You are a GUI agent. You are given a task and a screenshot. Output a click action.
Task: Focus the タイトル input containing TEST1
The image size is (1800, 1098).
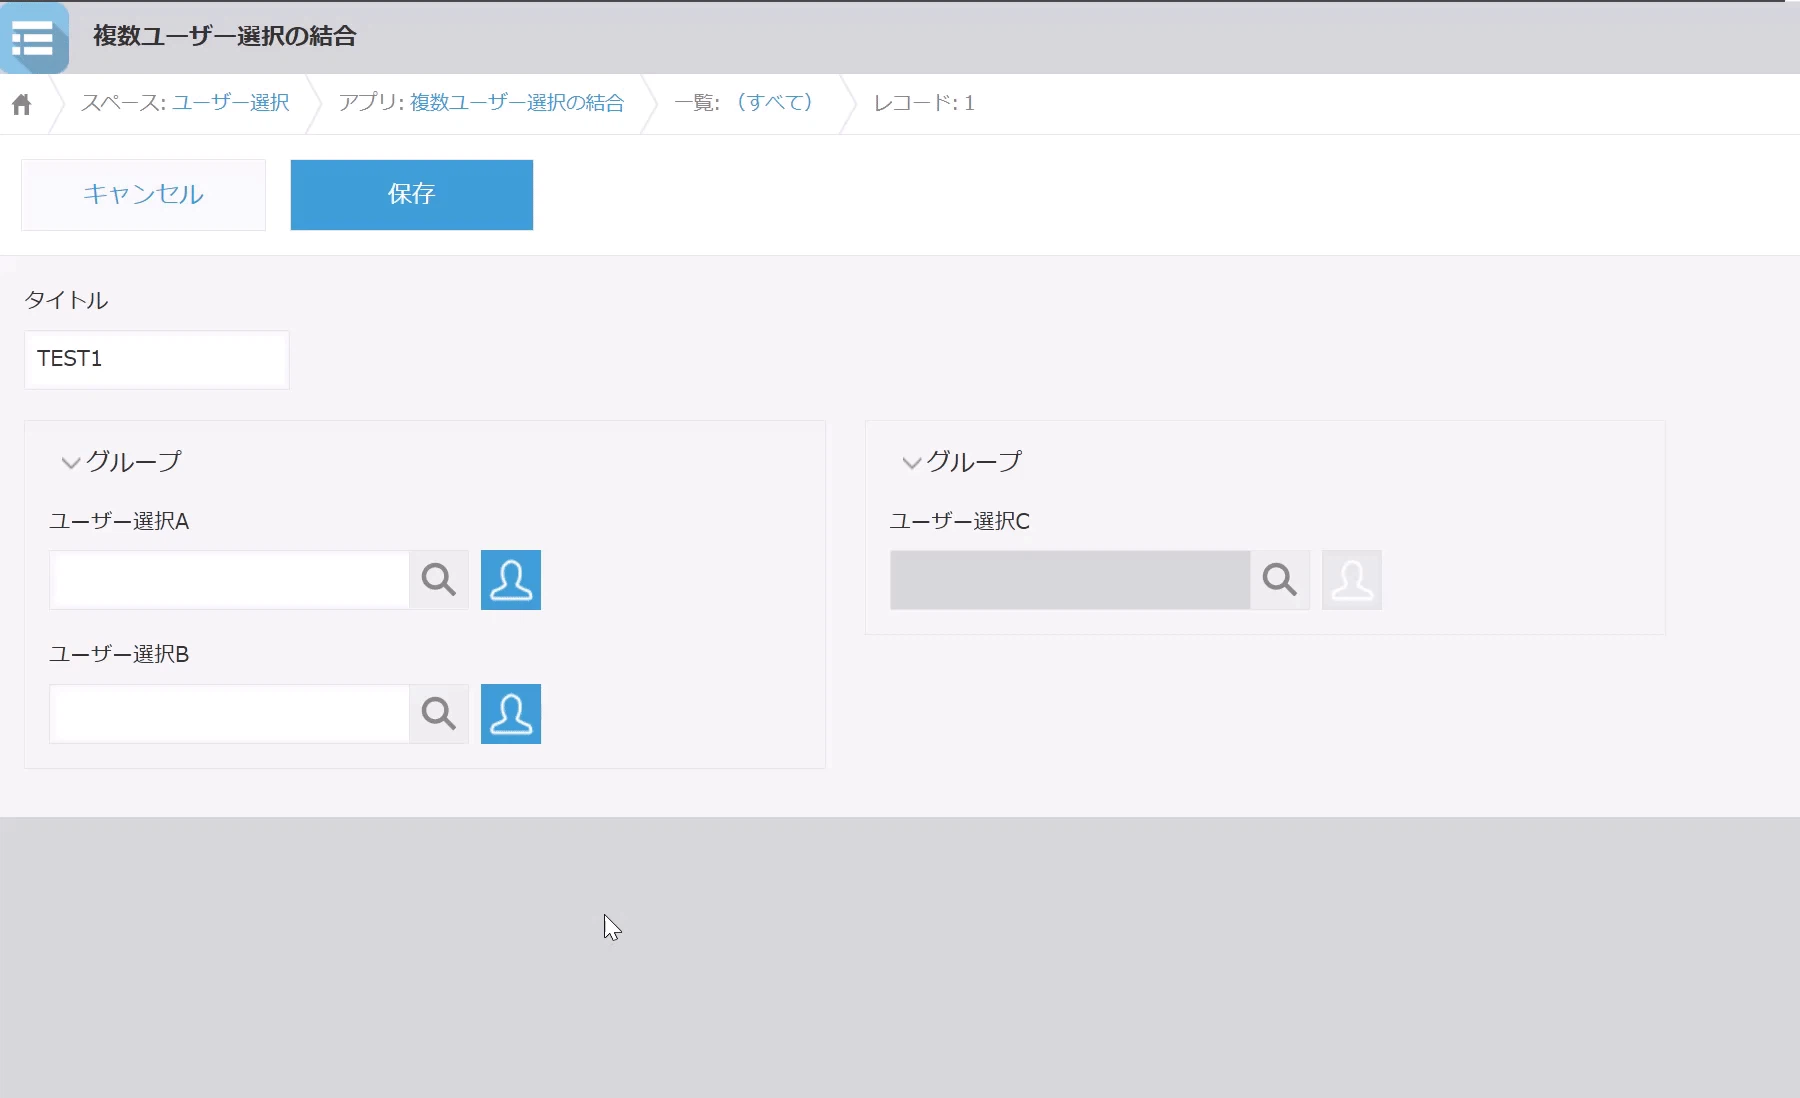tap(157, 360)
